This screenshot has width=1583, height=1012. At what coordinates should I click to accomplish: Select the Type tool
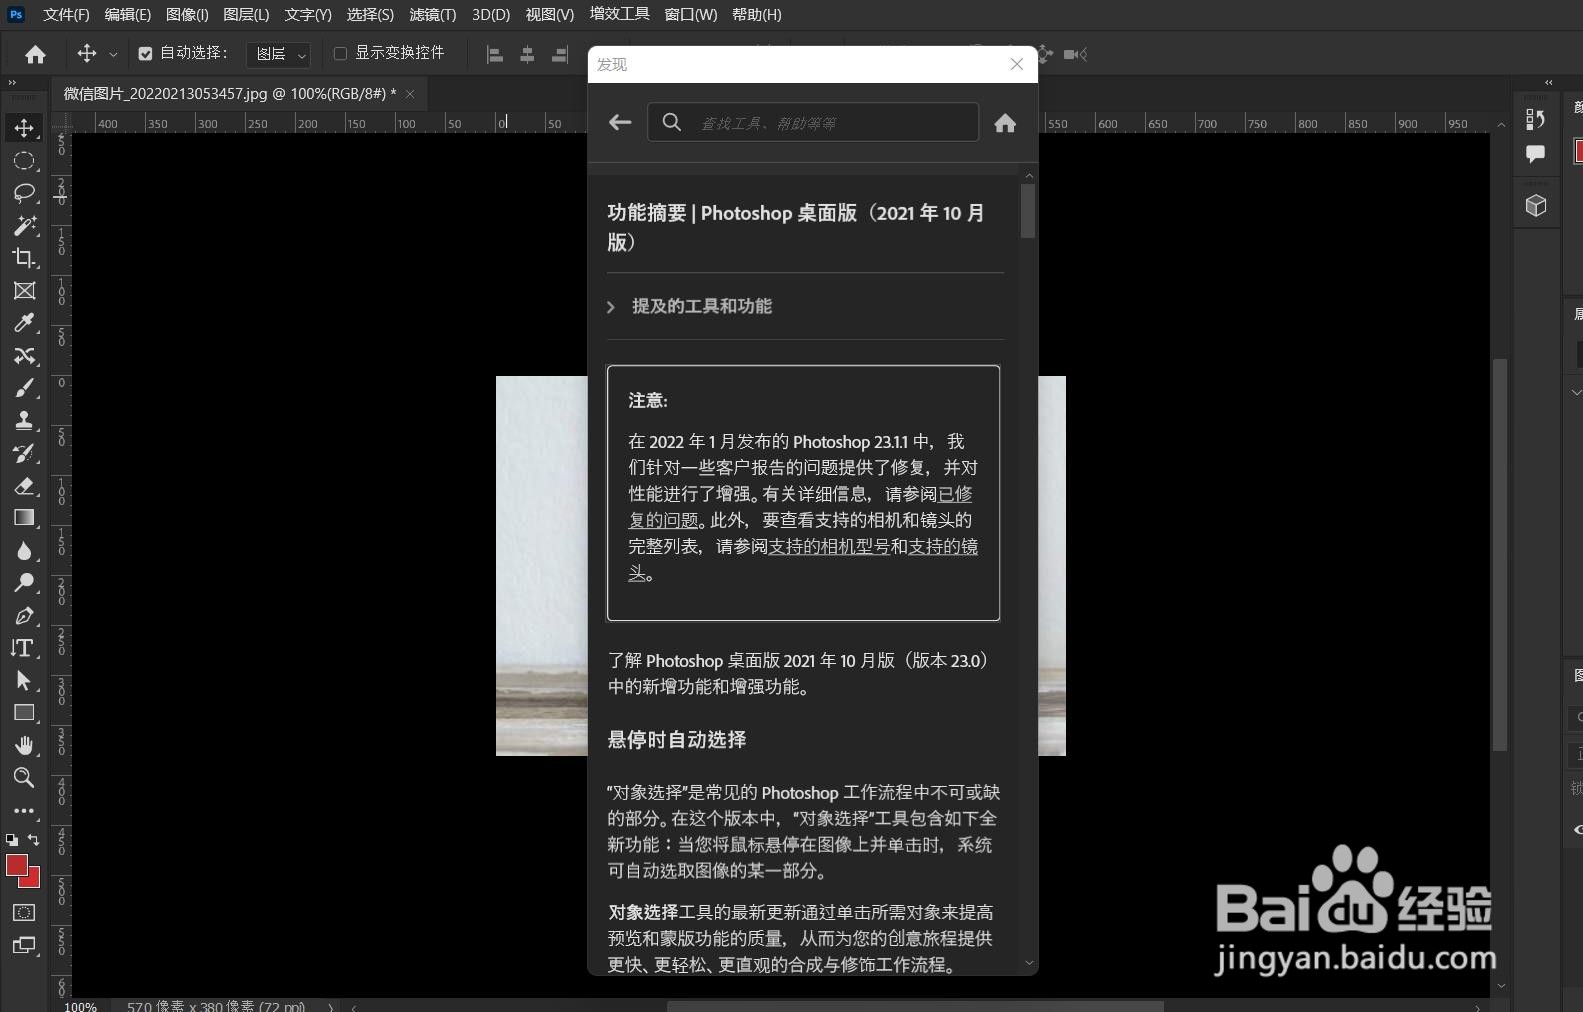coord(24,648)
